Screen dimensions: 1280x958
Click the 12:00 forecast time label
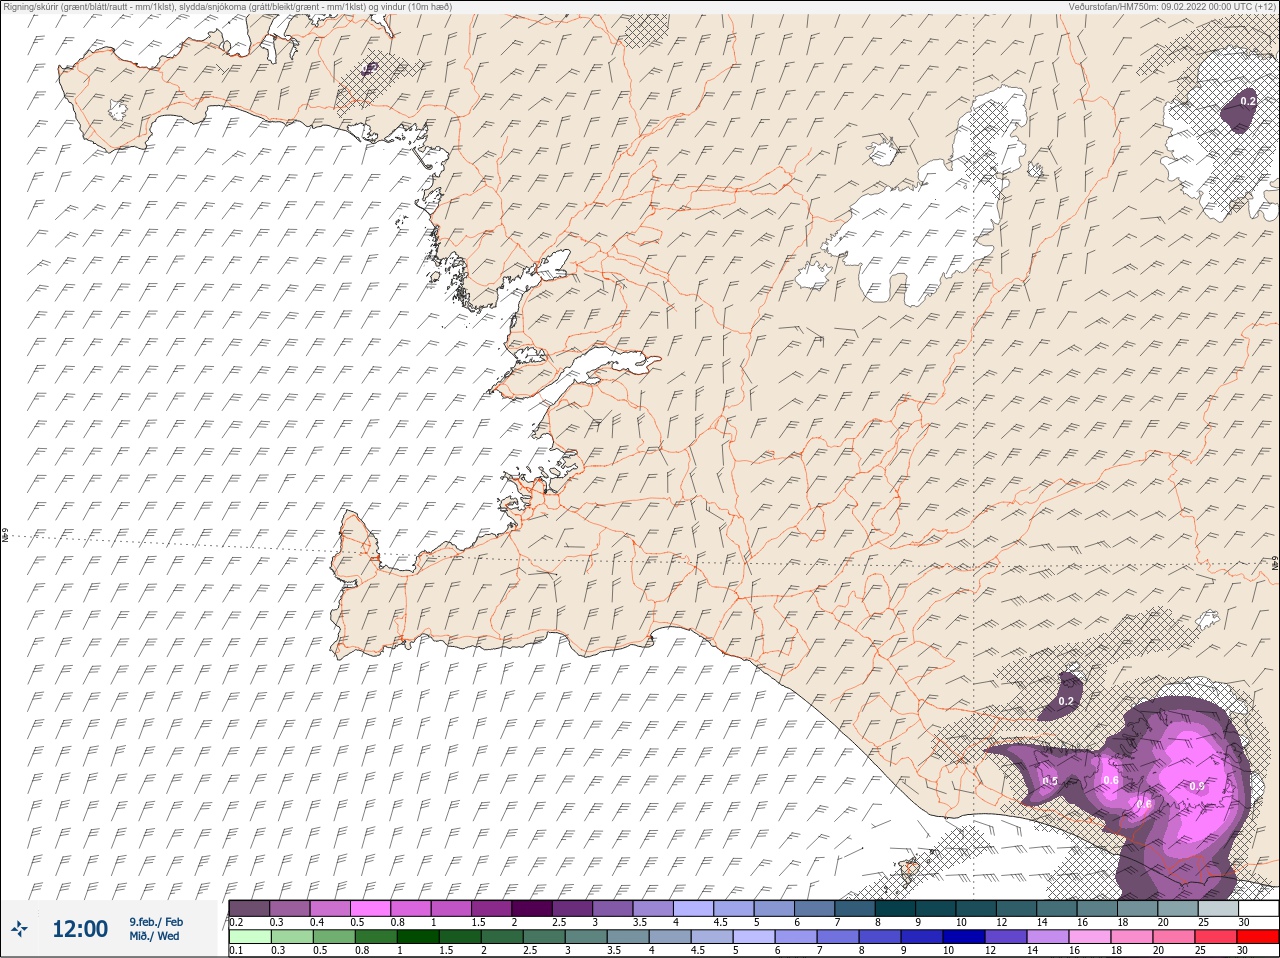coord(80,929)
